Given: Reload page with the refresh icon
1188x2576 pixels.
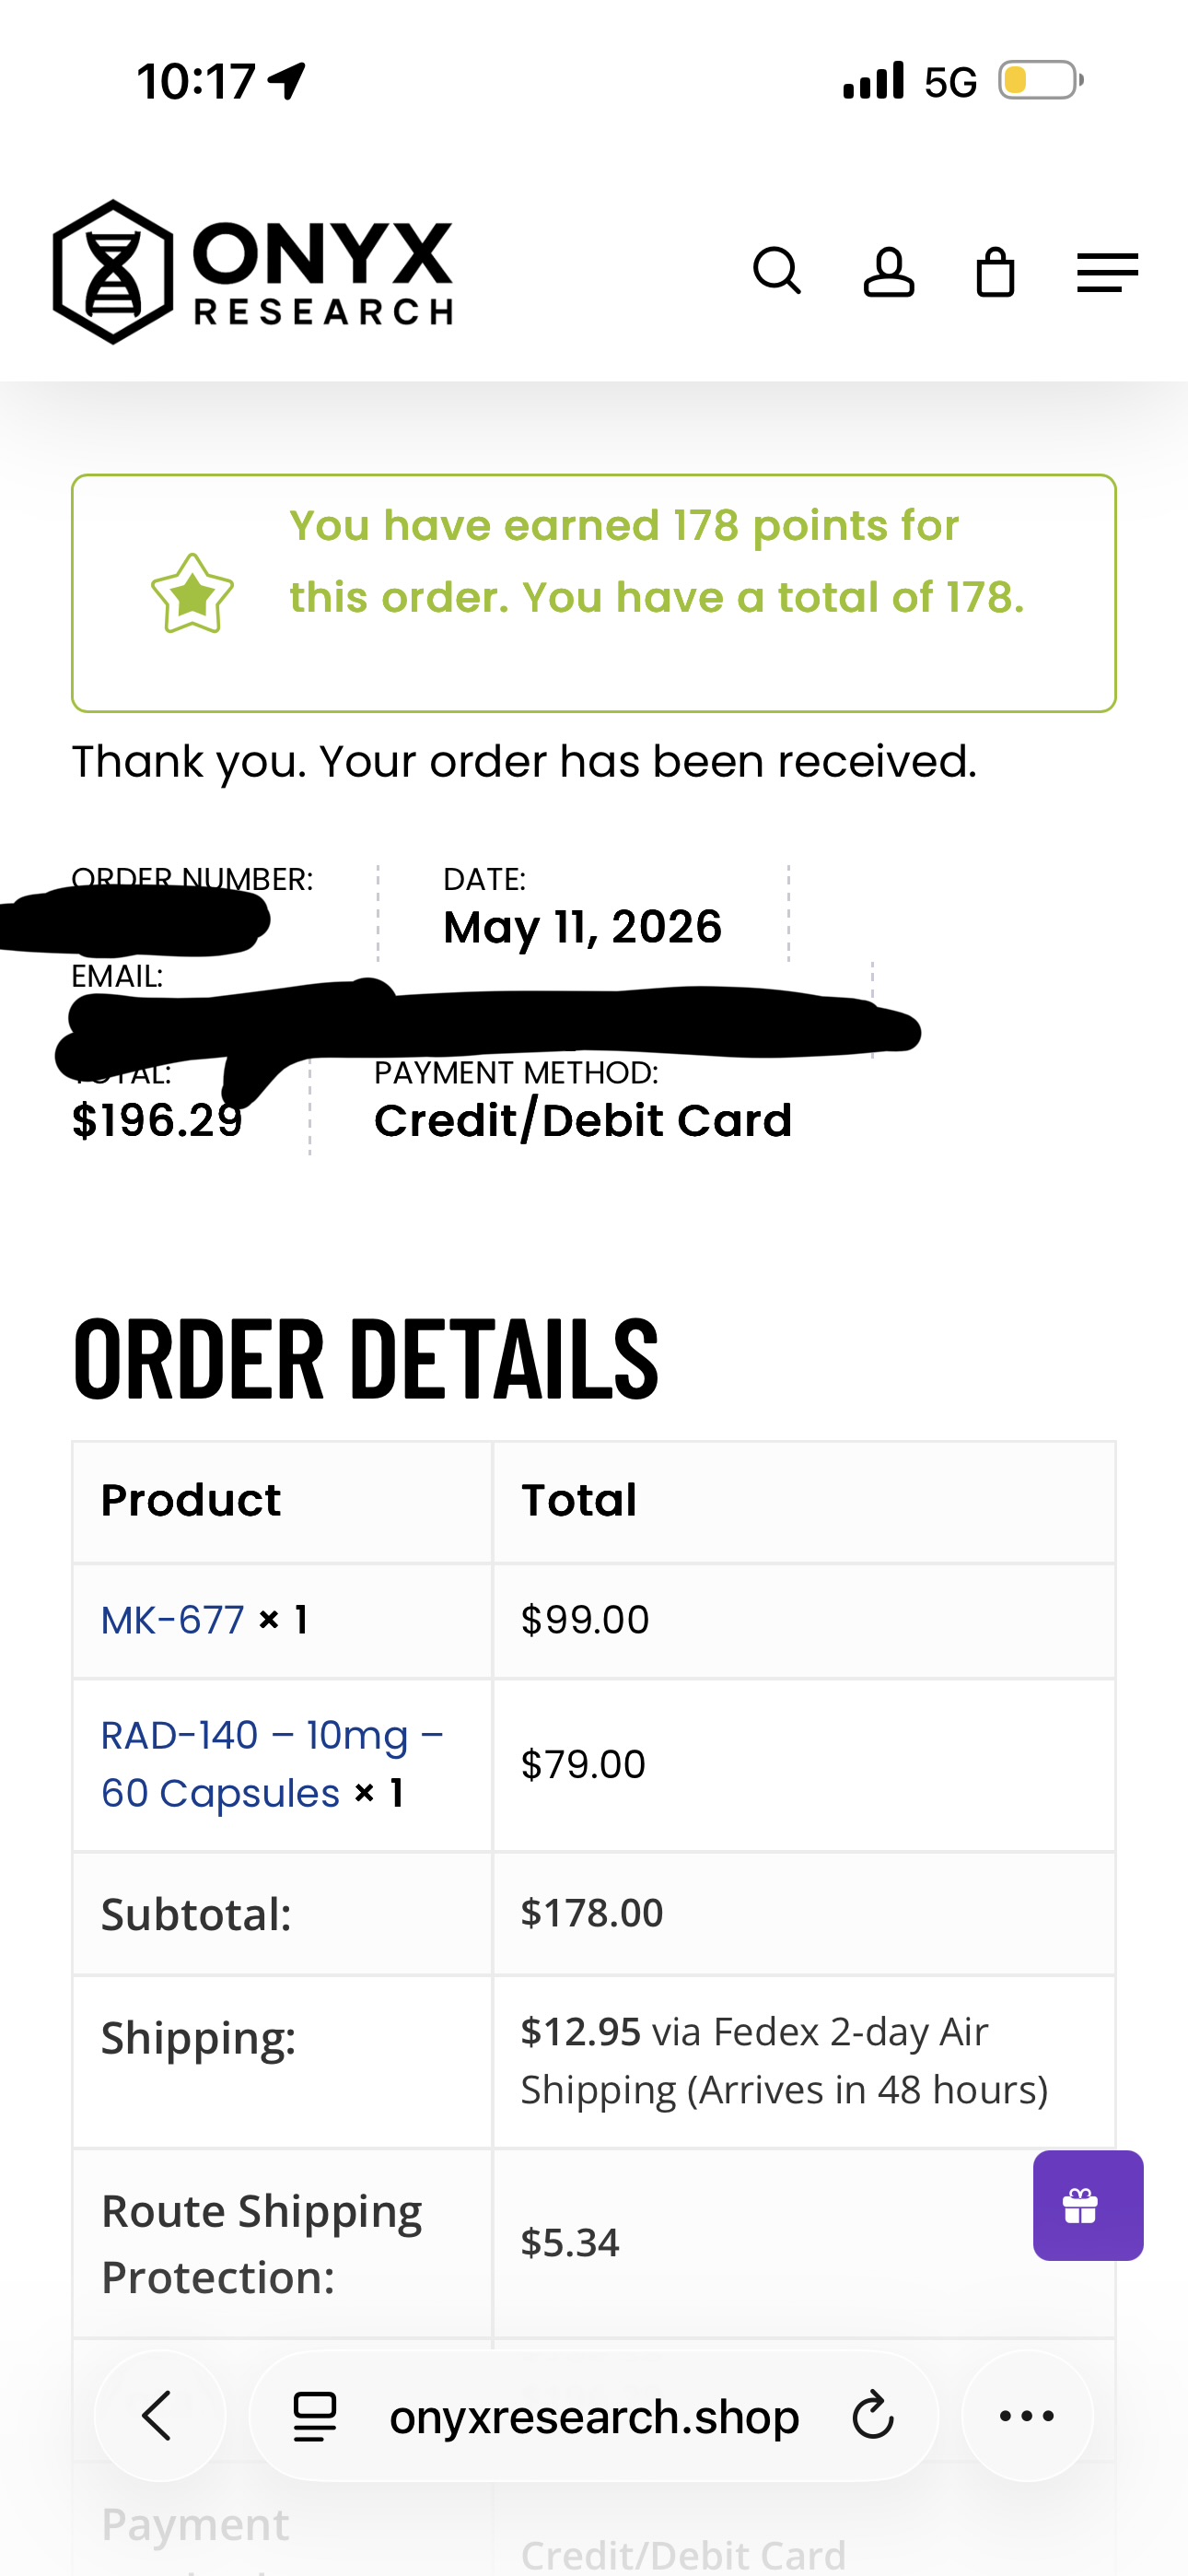Looking at the screenshot, I should (x=872, y=2416).
